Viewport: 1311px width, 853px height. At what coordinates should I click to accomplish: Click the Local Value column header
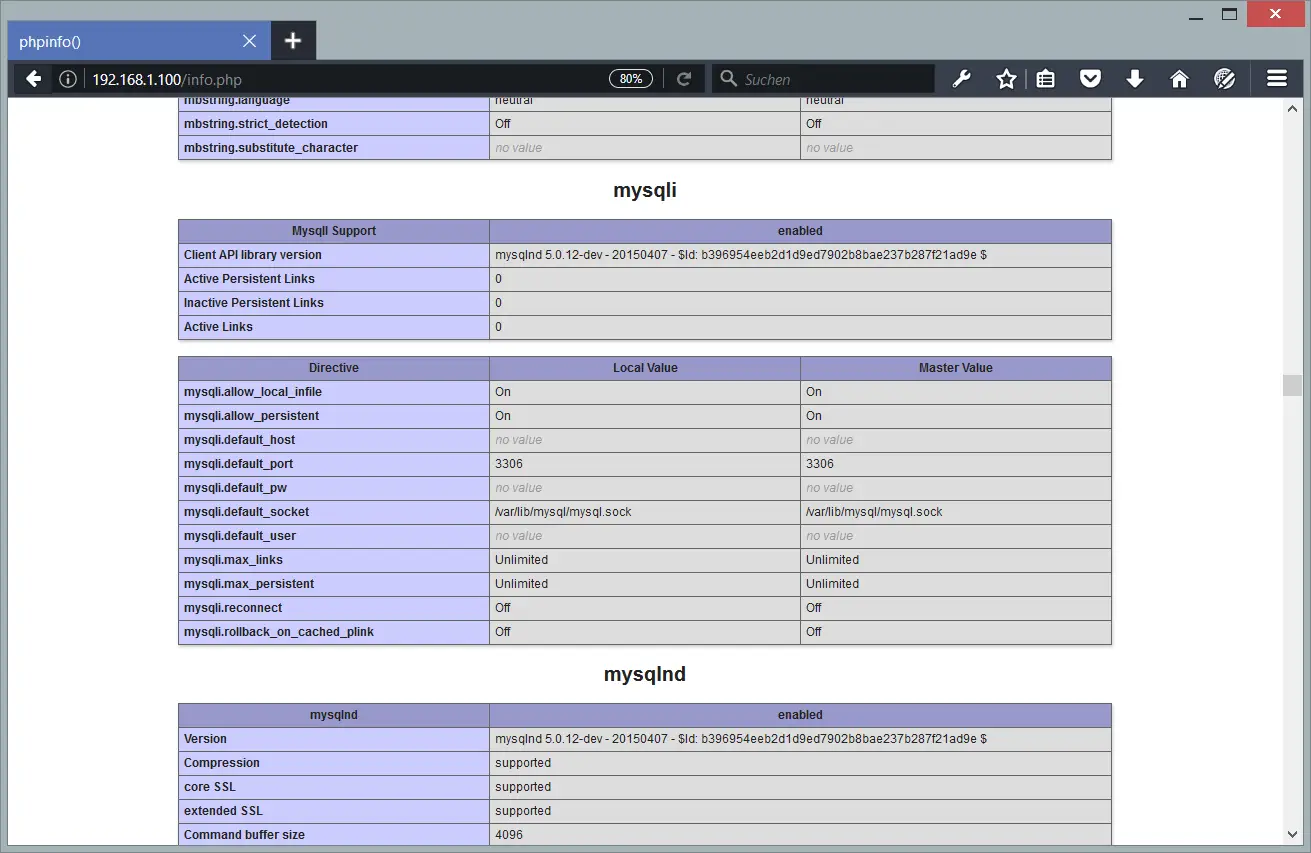645,368
